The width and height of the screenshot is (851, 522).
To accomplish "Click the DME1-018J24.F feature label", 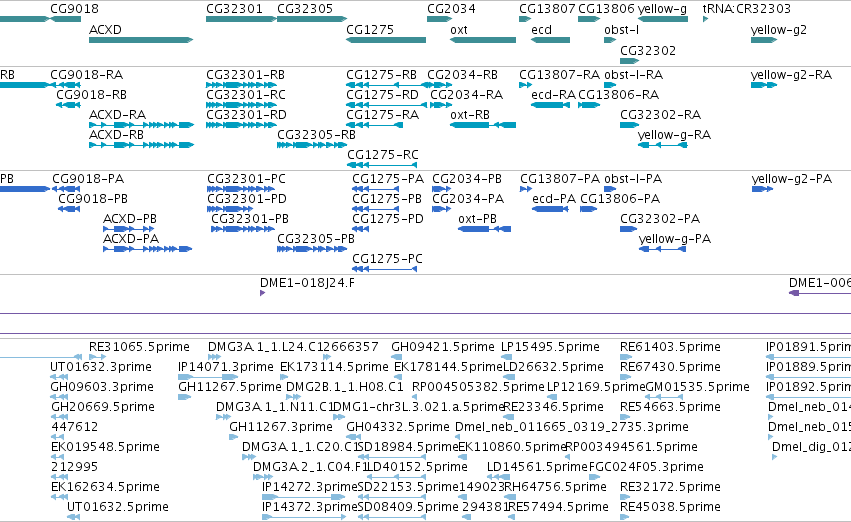I will [x=307, y=283].
